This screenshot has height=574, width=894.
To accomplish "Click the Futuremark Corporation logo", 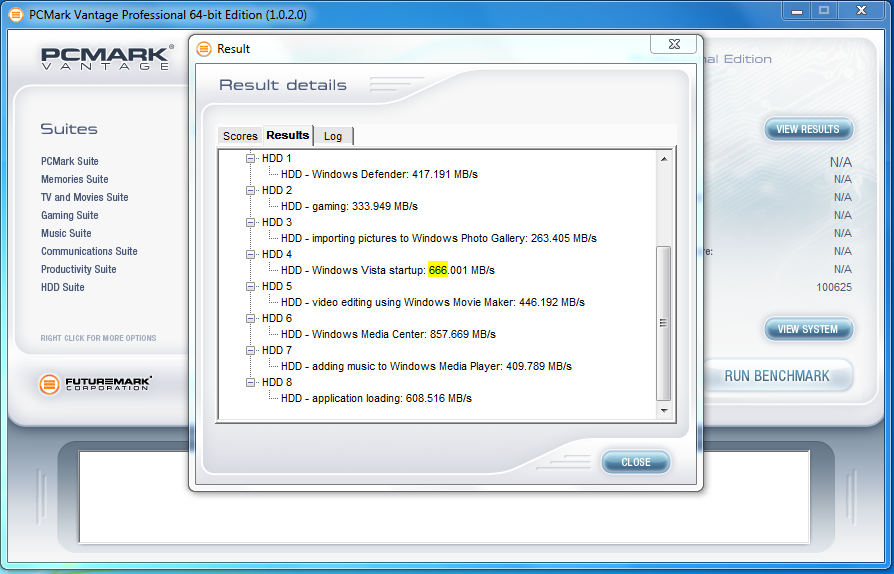I will [x=95, y=384].
